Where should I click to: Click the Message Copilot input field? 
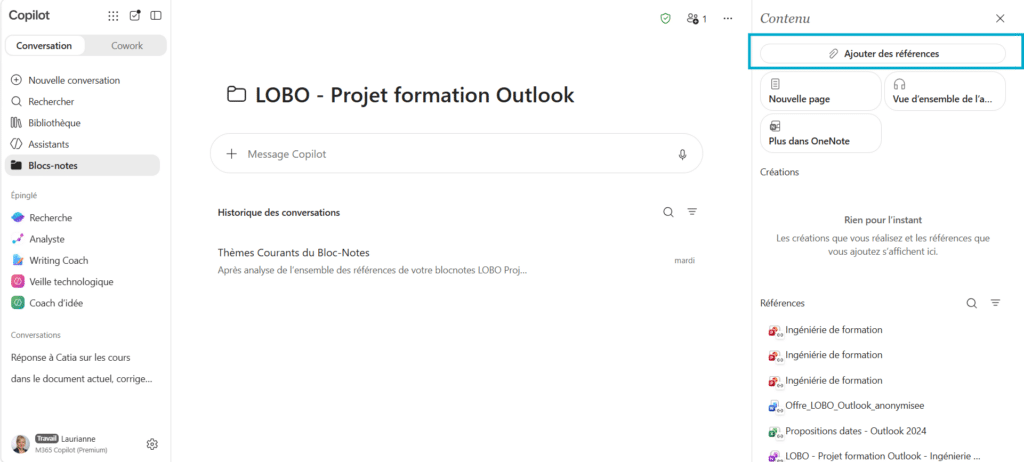click(x=456, y=154)
